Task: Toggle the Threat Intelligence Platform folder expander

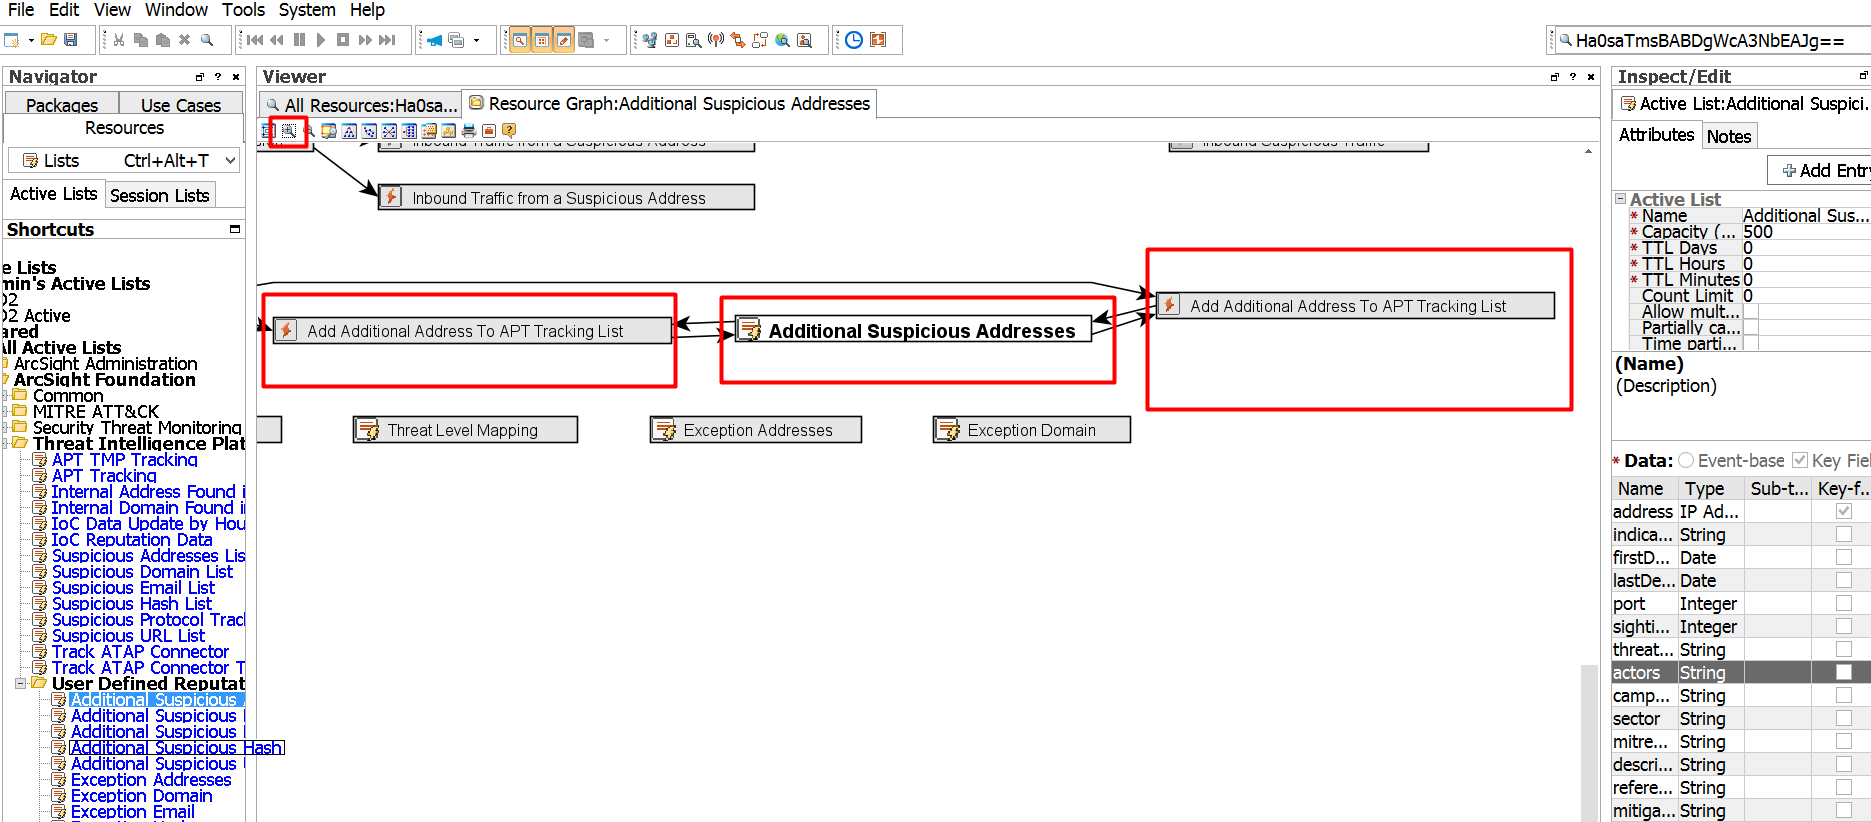Action: pos(5,444)
